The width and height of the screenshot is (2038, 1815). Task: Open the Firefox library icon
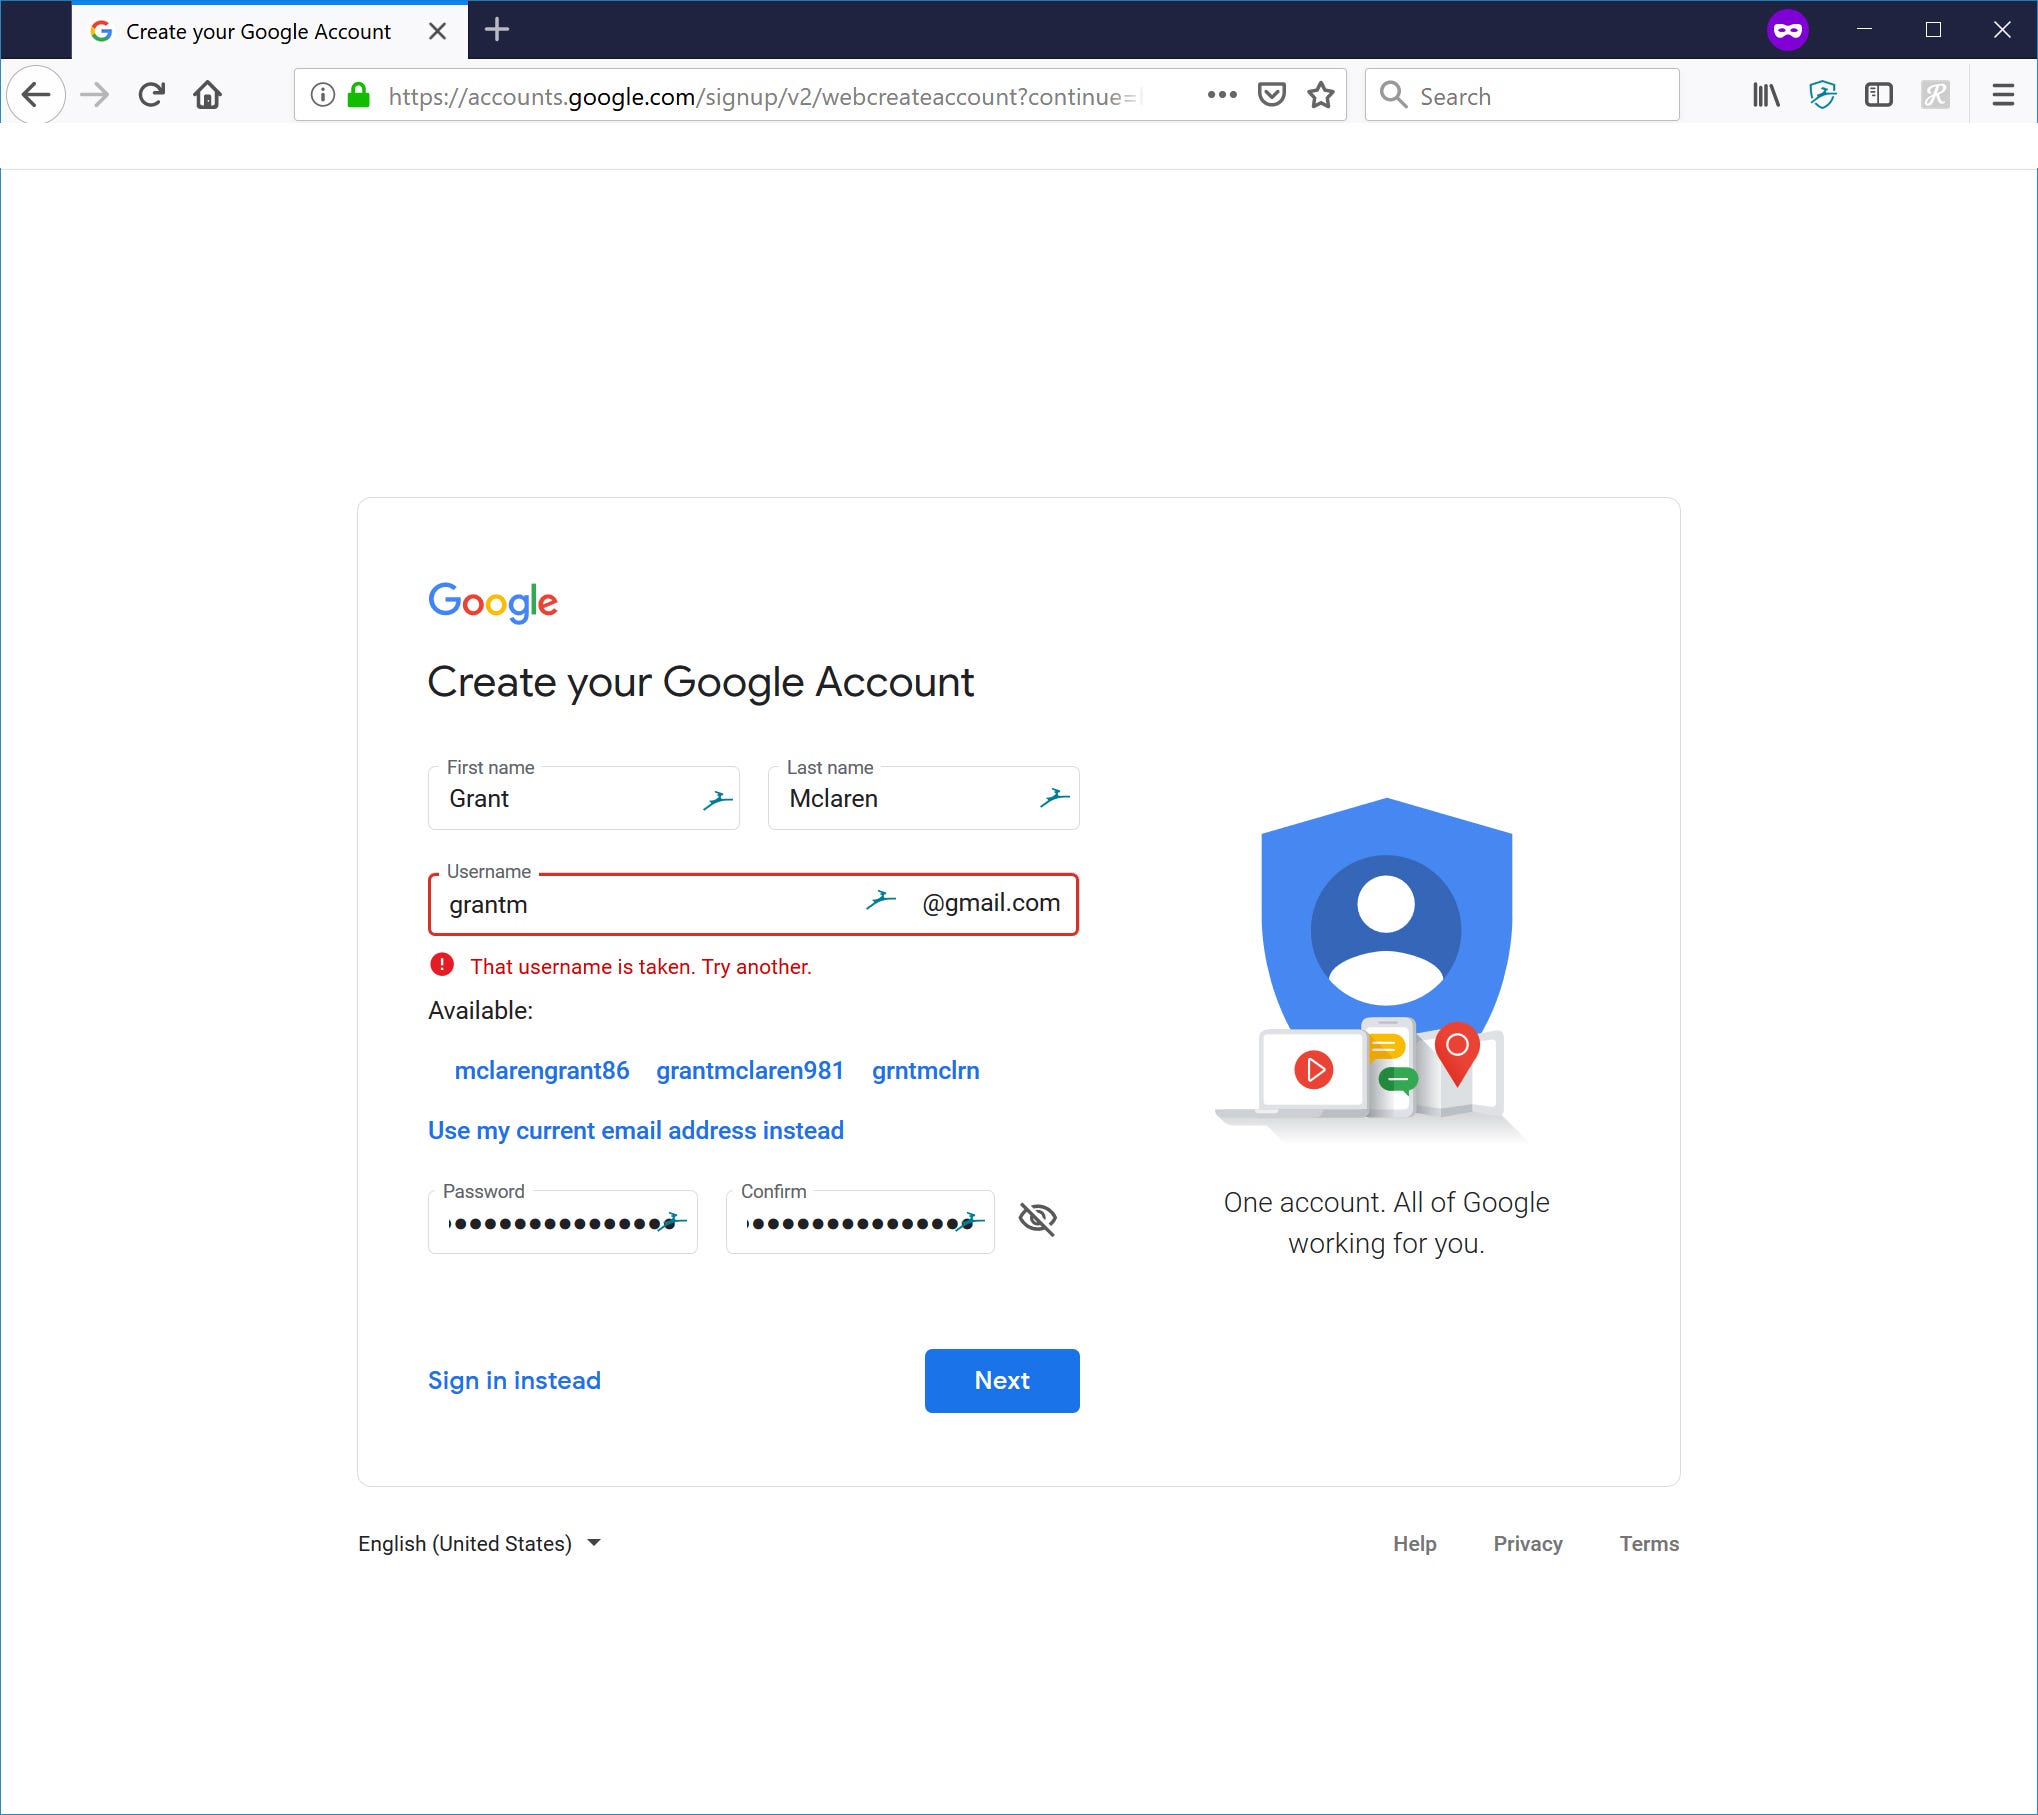pyautogui.click(x=1765, y=95)
